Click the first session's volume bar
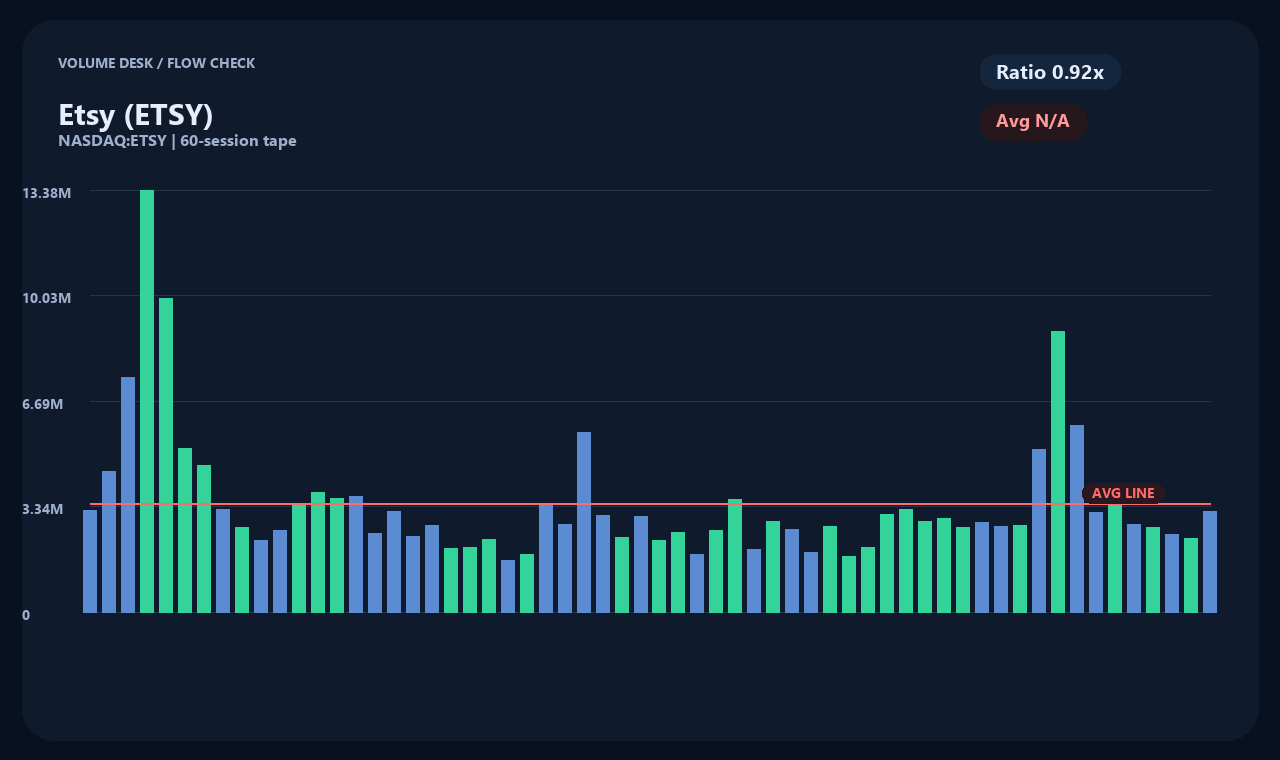1280x760 pixels. 90,561
